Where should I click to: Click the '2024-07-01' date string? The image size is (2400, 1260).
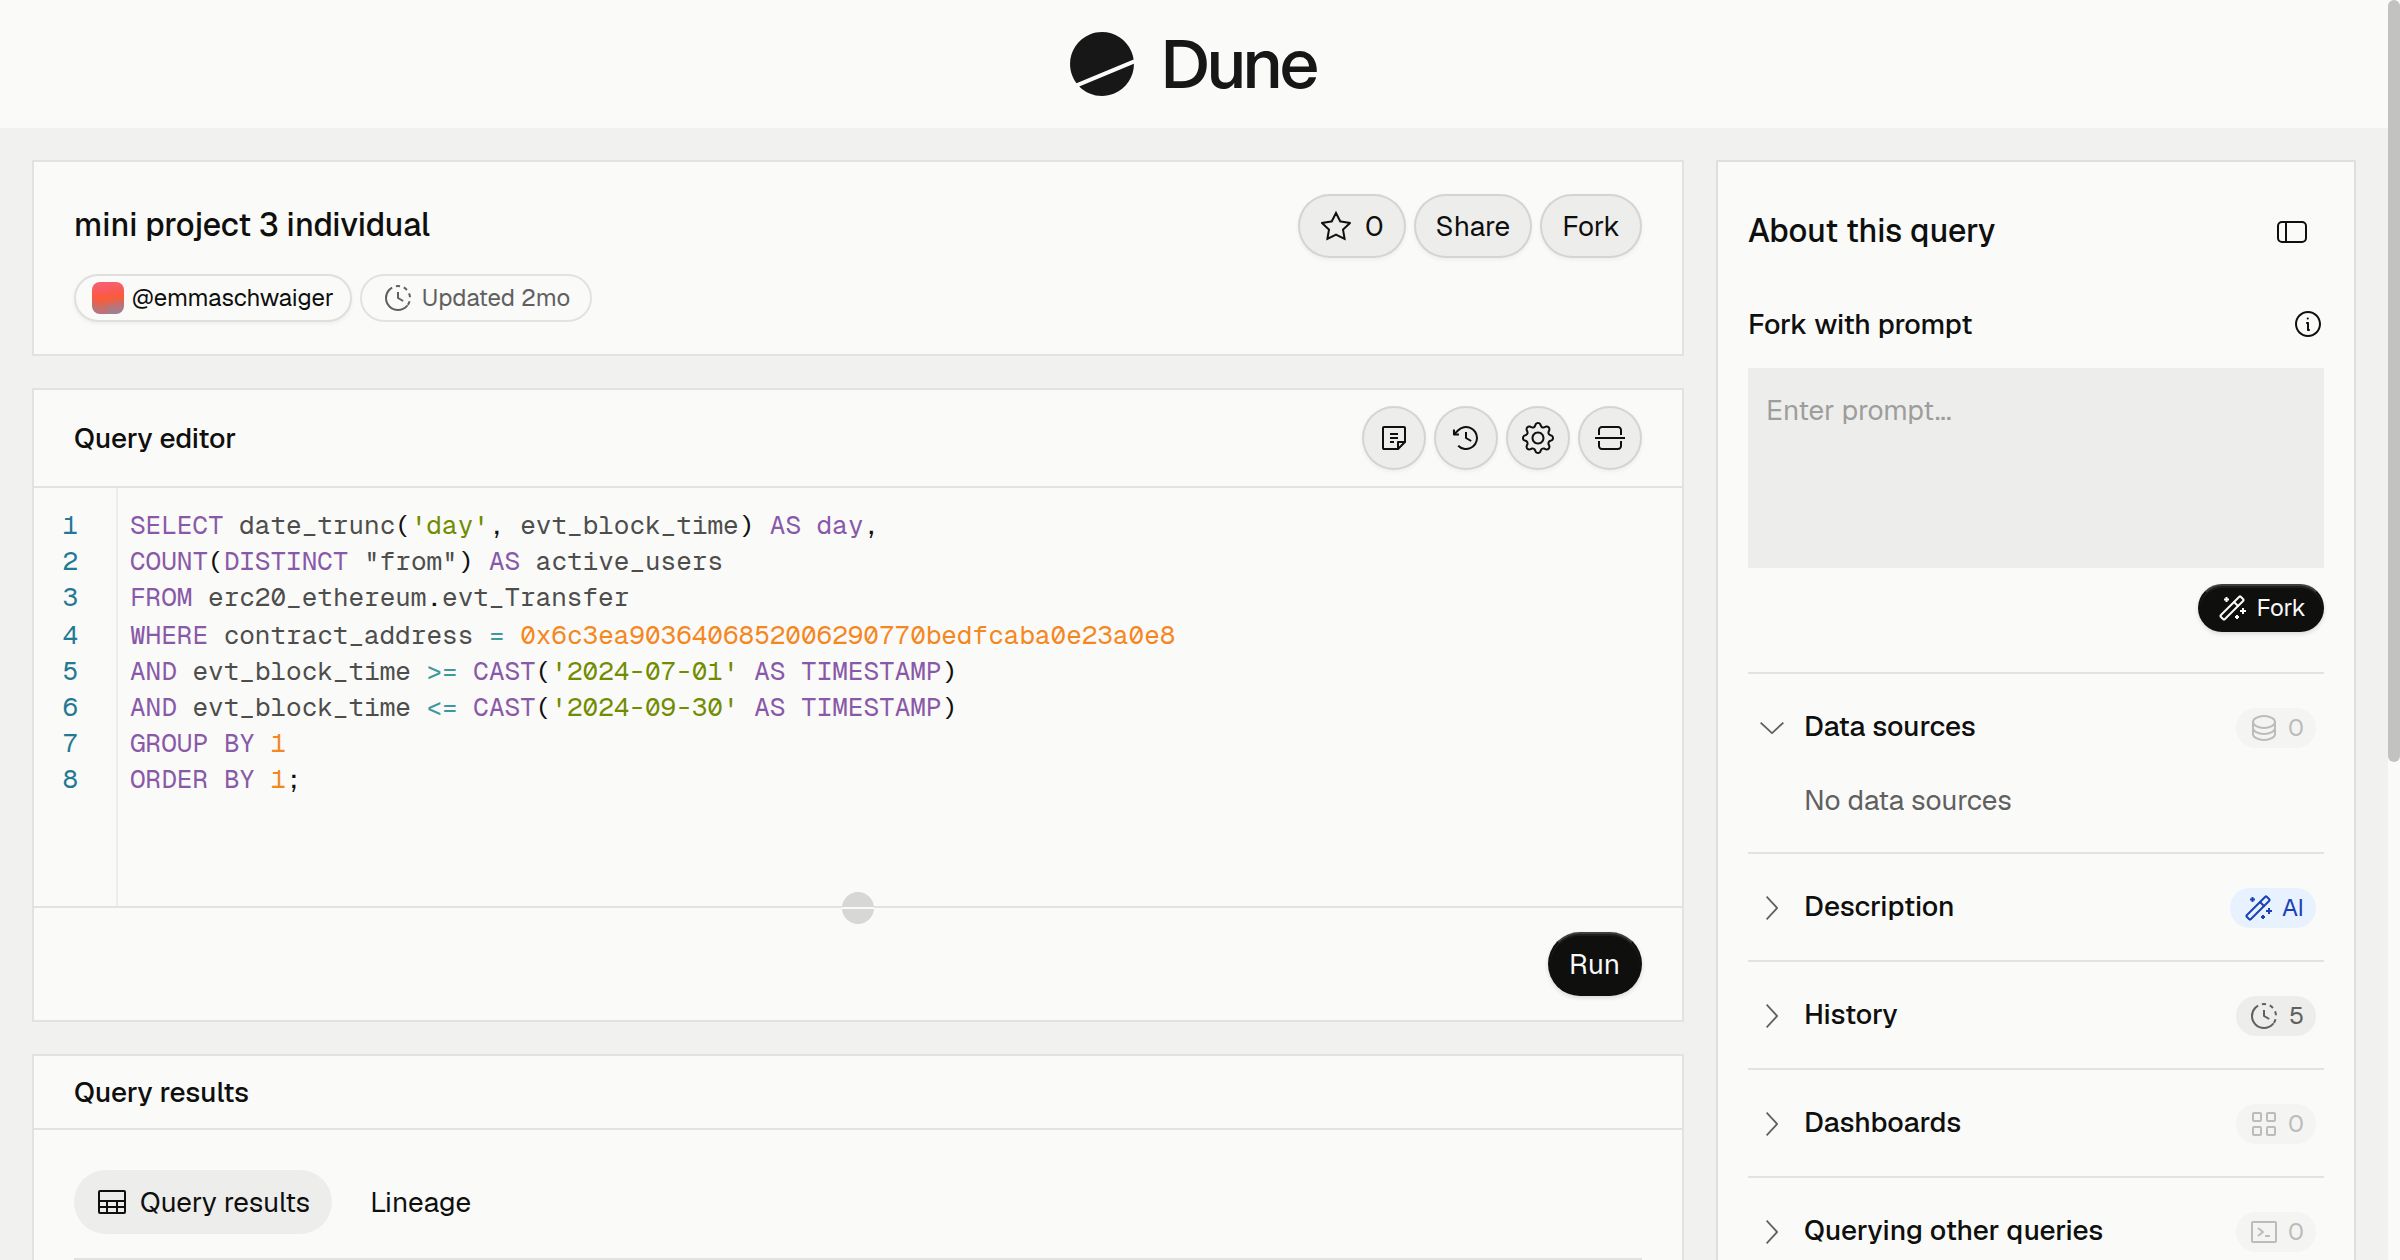pyautogui.click(x=644, y=671)
